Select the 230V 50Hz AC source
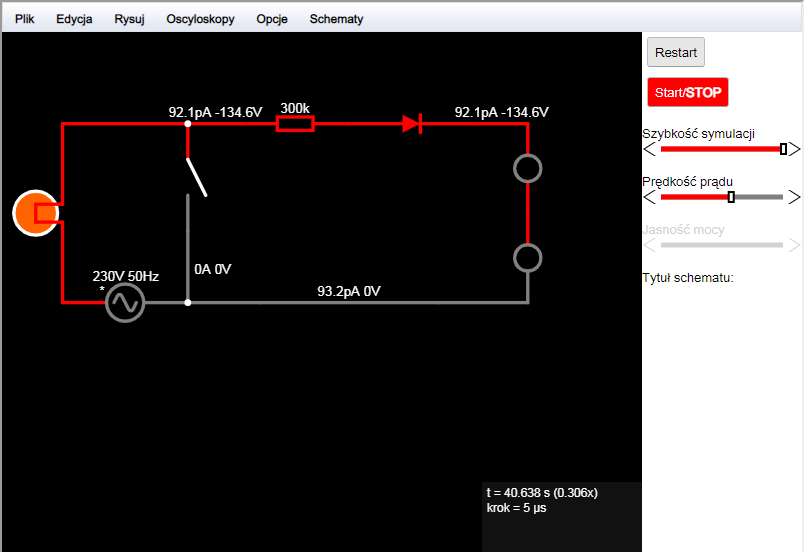 coord(125,303)
